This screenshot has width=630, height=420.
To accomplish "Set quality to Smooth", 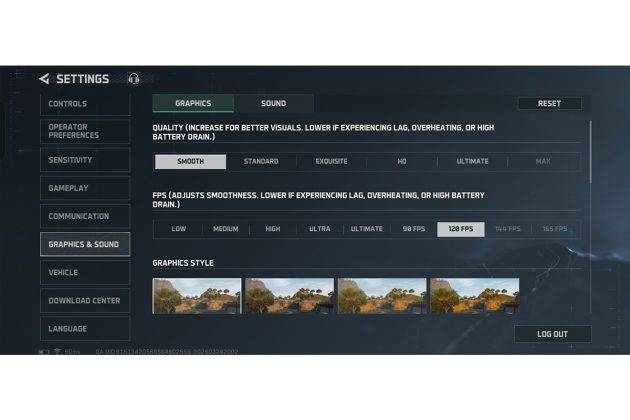I will (x=190, y=161).
